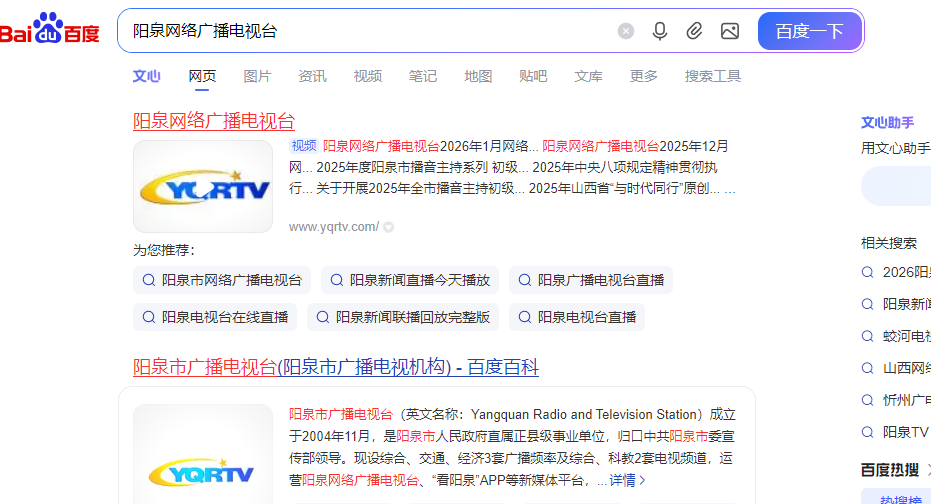Screen dimensions: 931x504
Task: Click the search box containing 阳泉网络广播电视台
Action: (x=360, y=31)
